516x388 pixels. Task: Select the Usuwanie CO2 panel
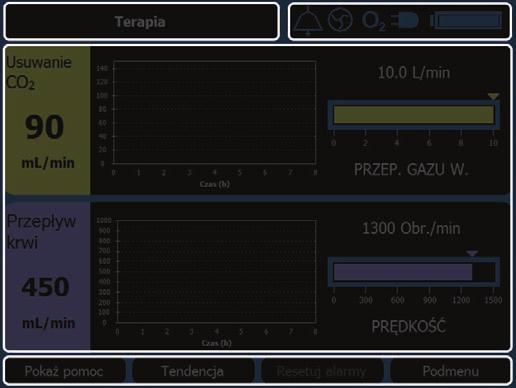(48, 120)
